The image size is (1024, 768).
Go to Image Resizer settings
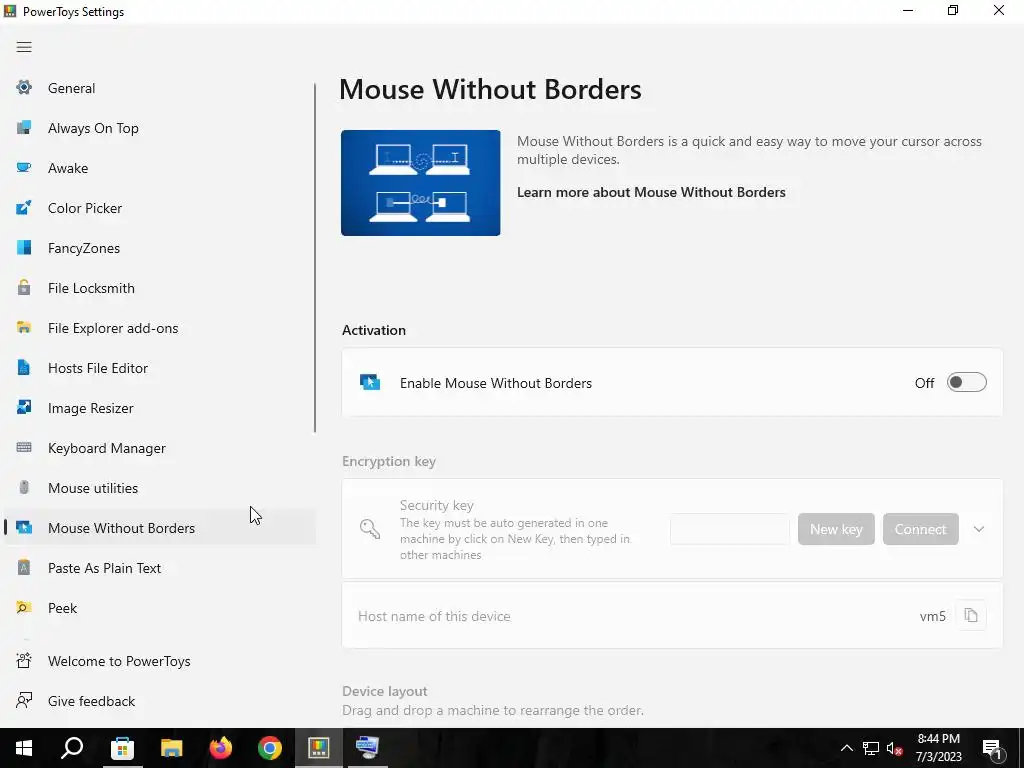pos(159,408)
